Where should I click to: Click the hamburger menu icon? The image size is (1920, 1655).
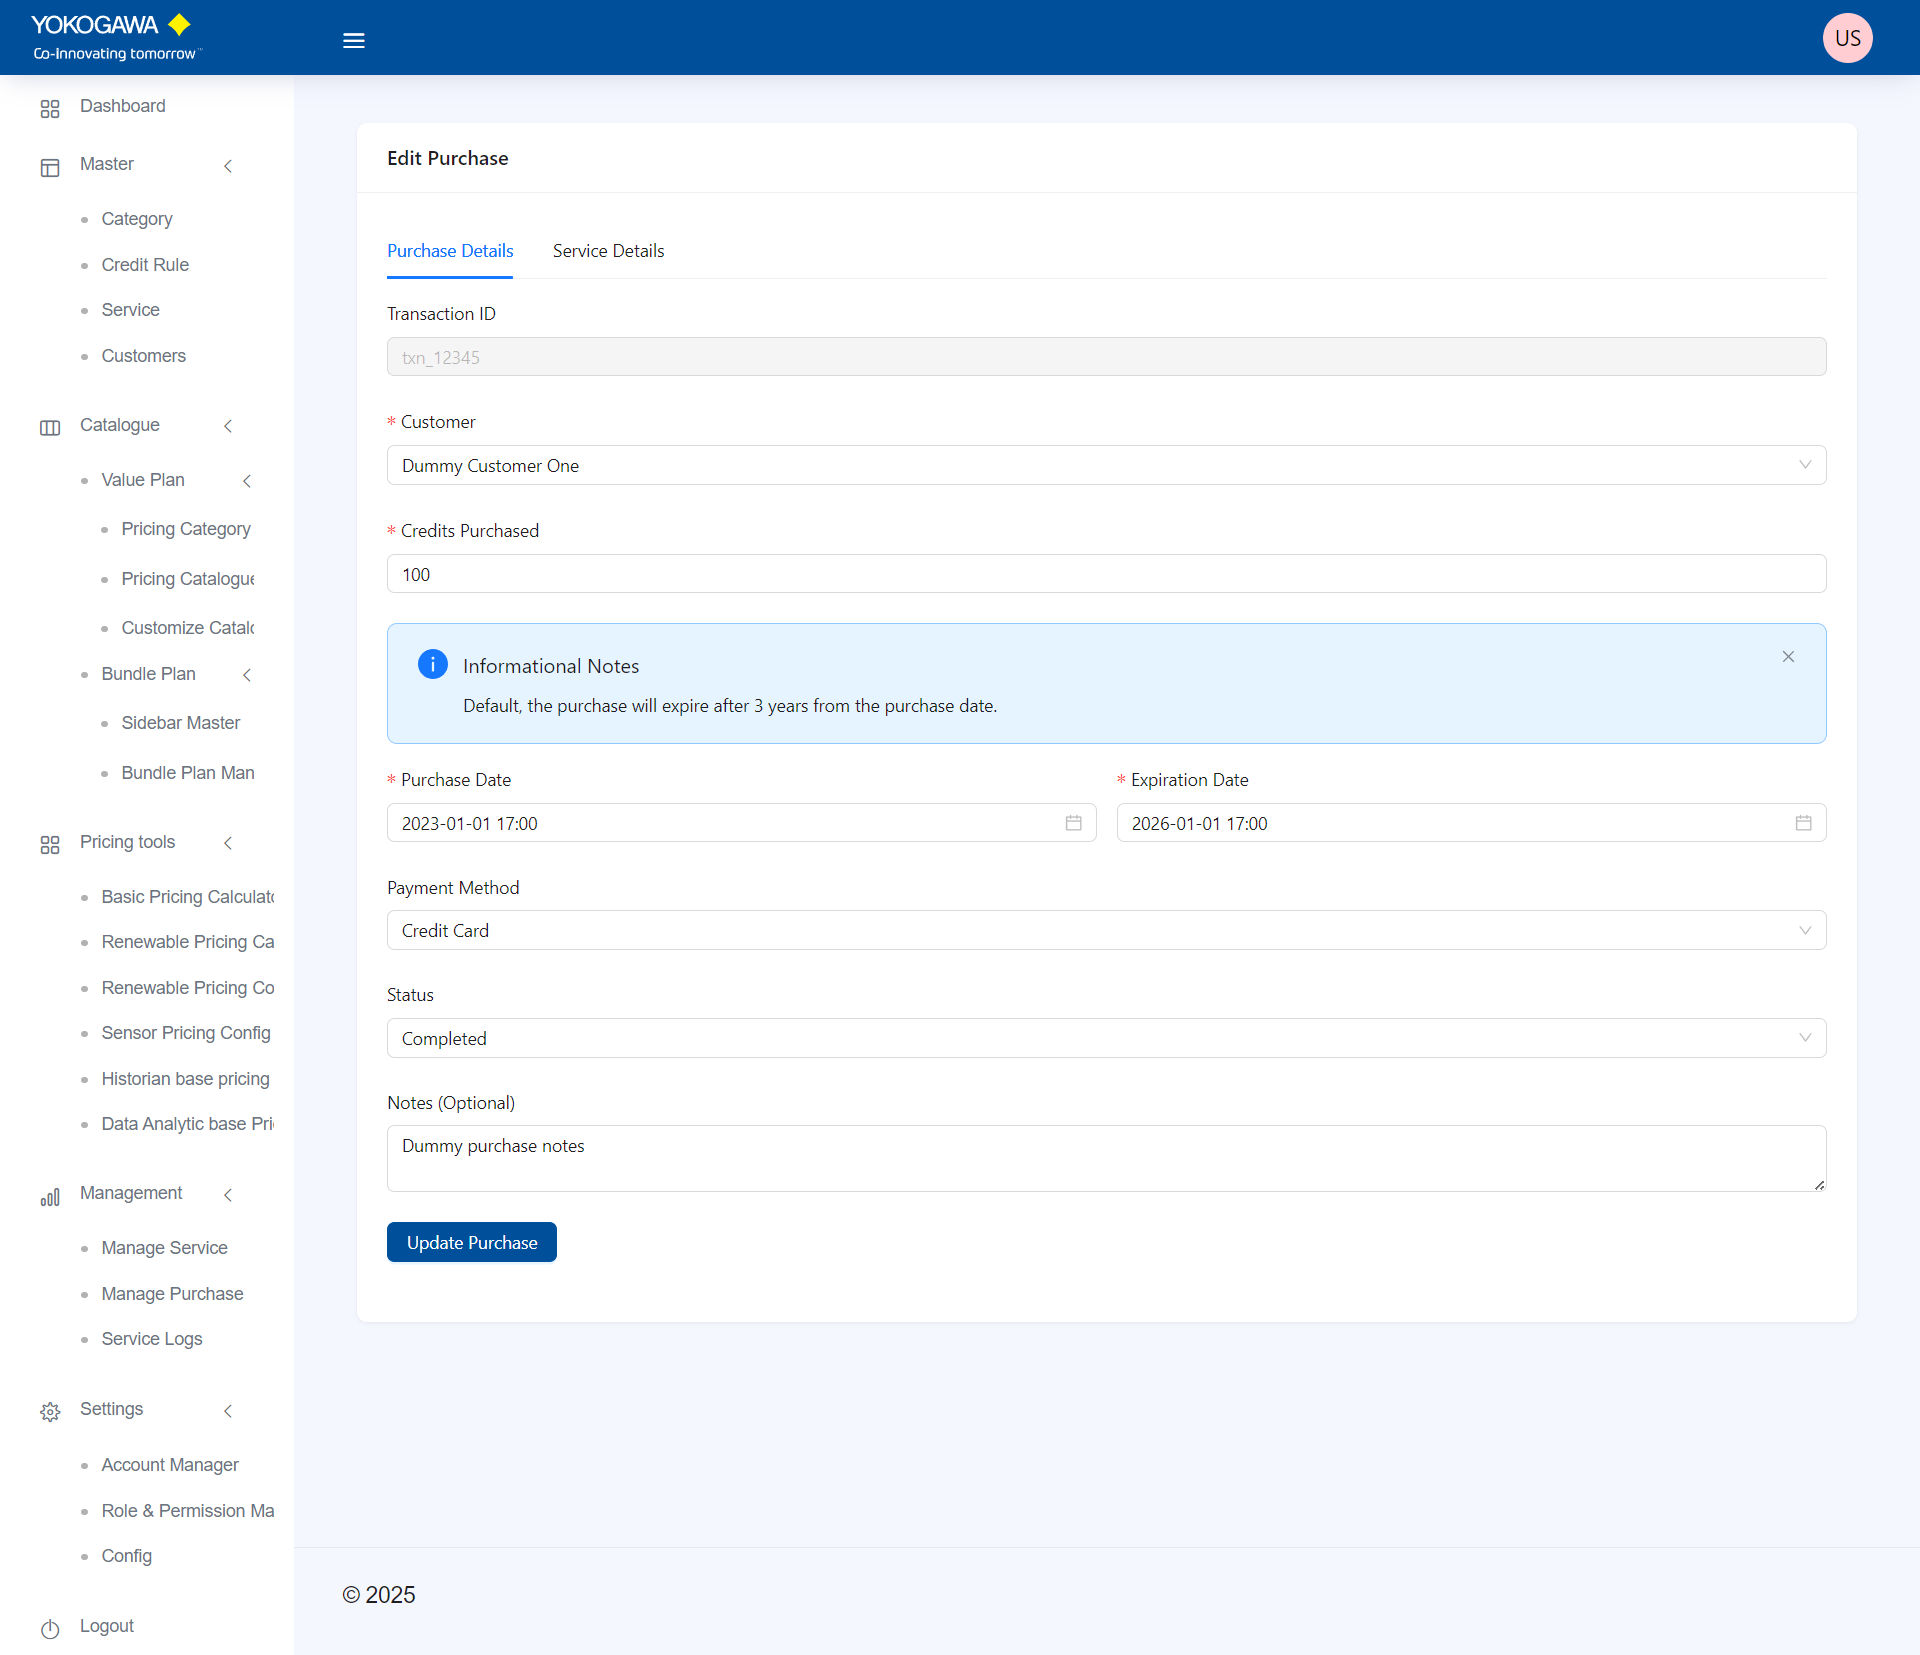click(353, 41)
